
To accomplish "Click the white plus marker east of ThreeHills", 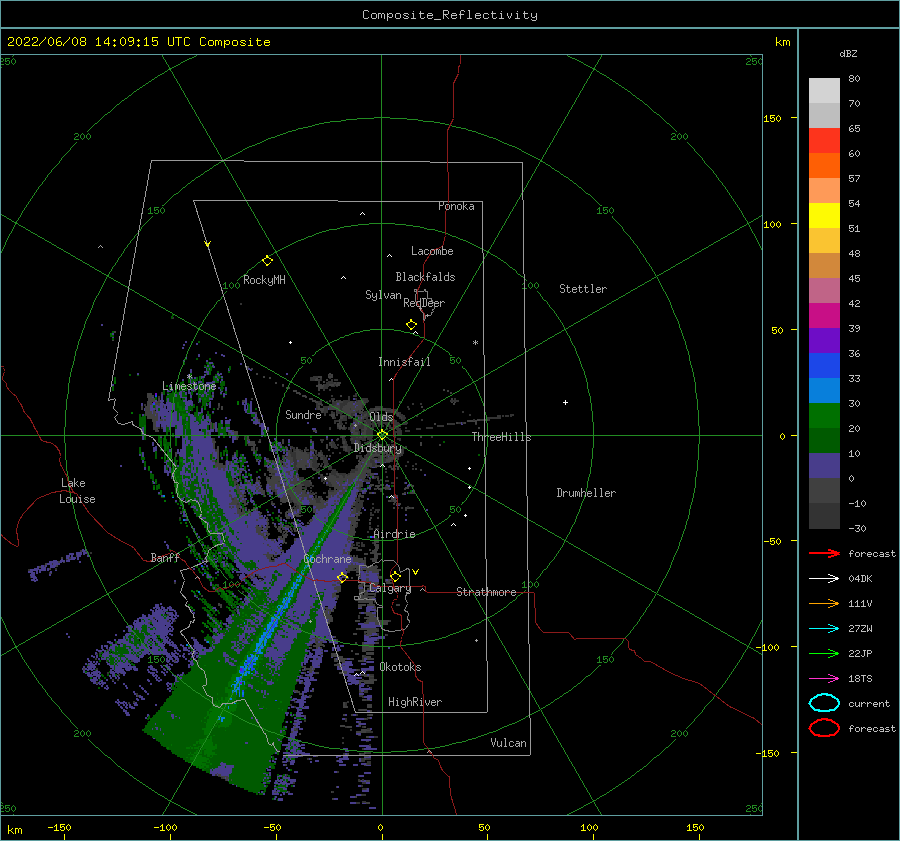I will [565, 402].
